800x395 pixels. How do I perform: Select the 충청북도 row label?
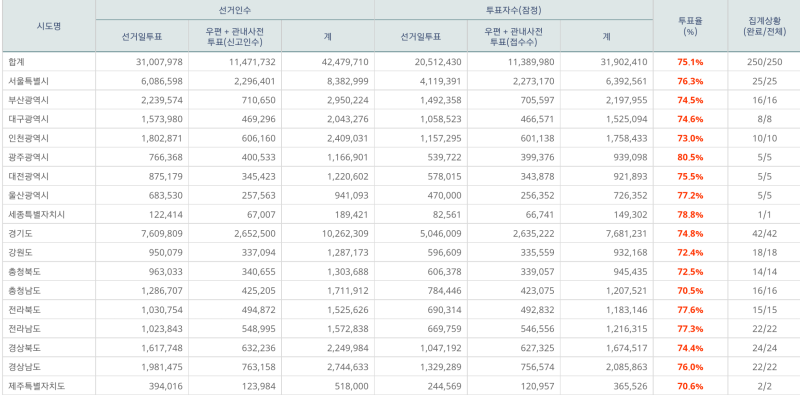[24, 271]
